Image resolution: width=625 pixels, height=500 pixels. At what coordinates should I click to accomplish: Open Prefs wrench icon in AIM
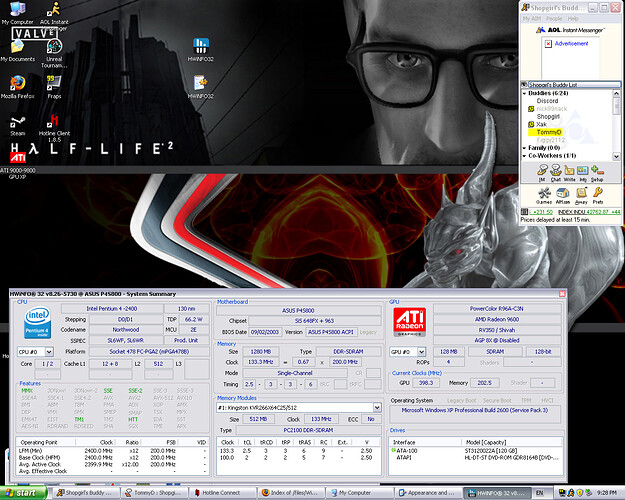[597, 196]
